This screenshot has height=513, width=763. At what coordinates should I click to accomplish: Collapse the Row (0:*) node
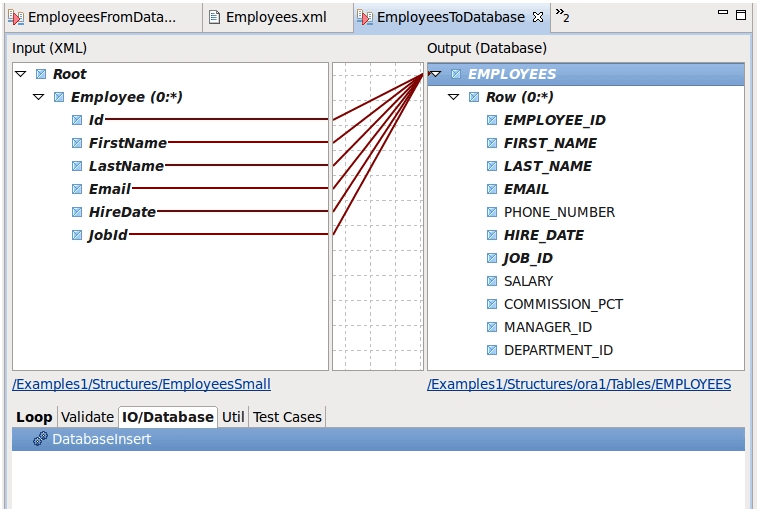(454, 97)
